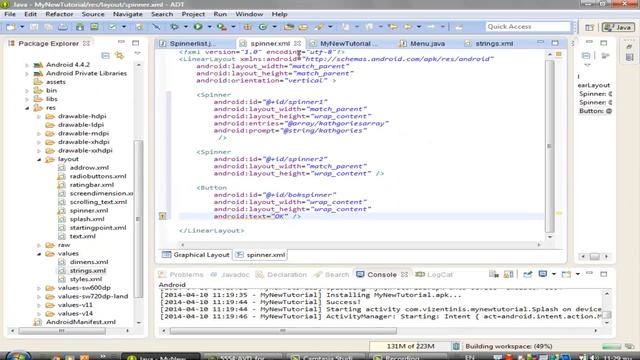
Task: Close the Console view
Action: pos(404,274)
